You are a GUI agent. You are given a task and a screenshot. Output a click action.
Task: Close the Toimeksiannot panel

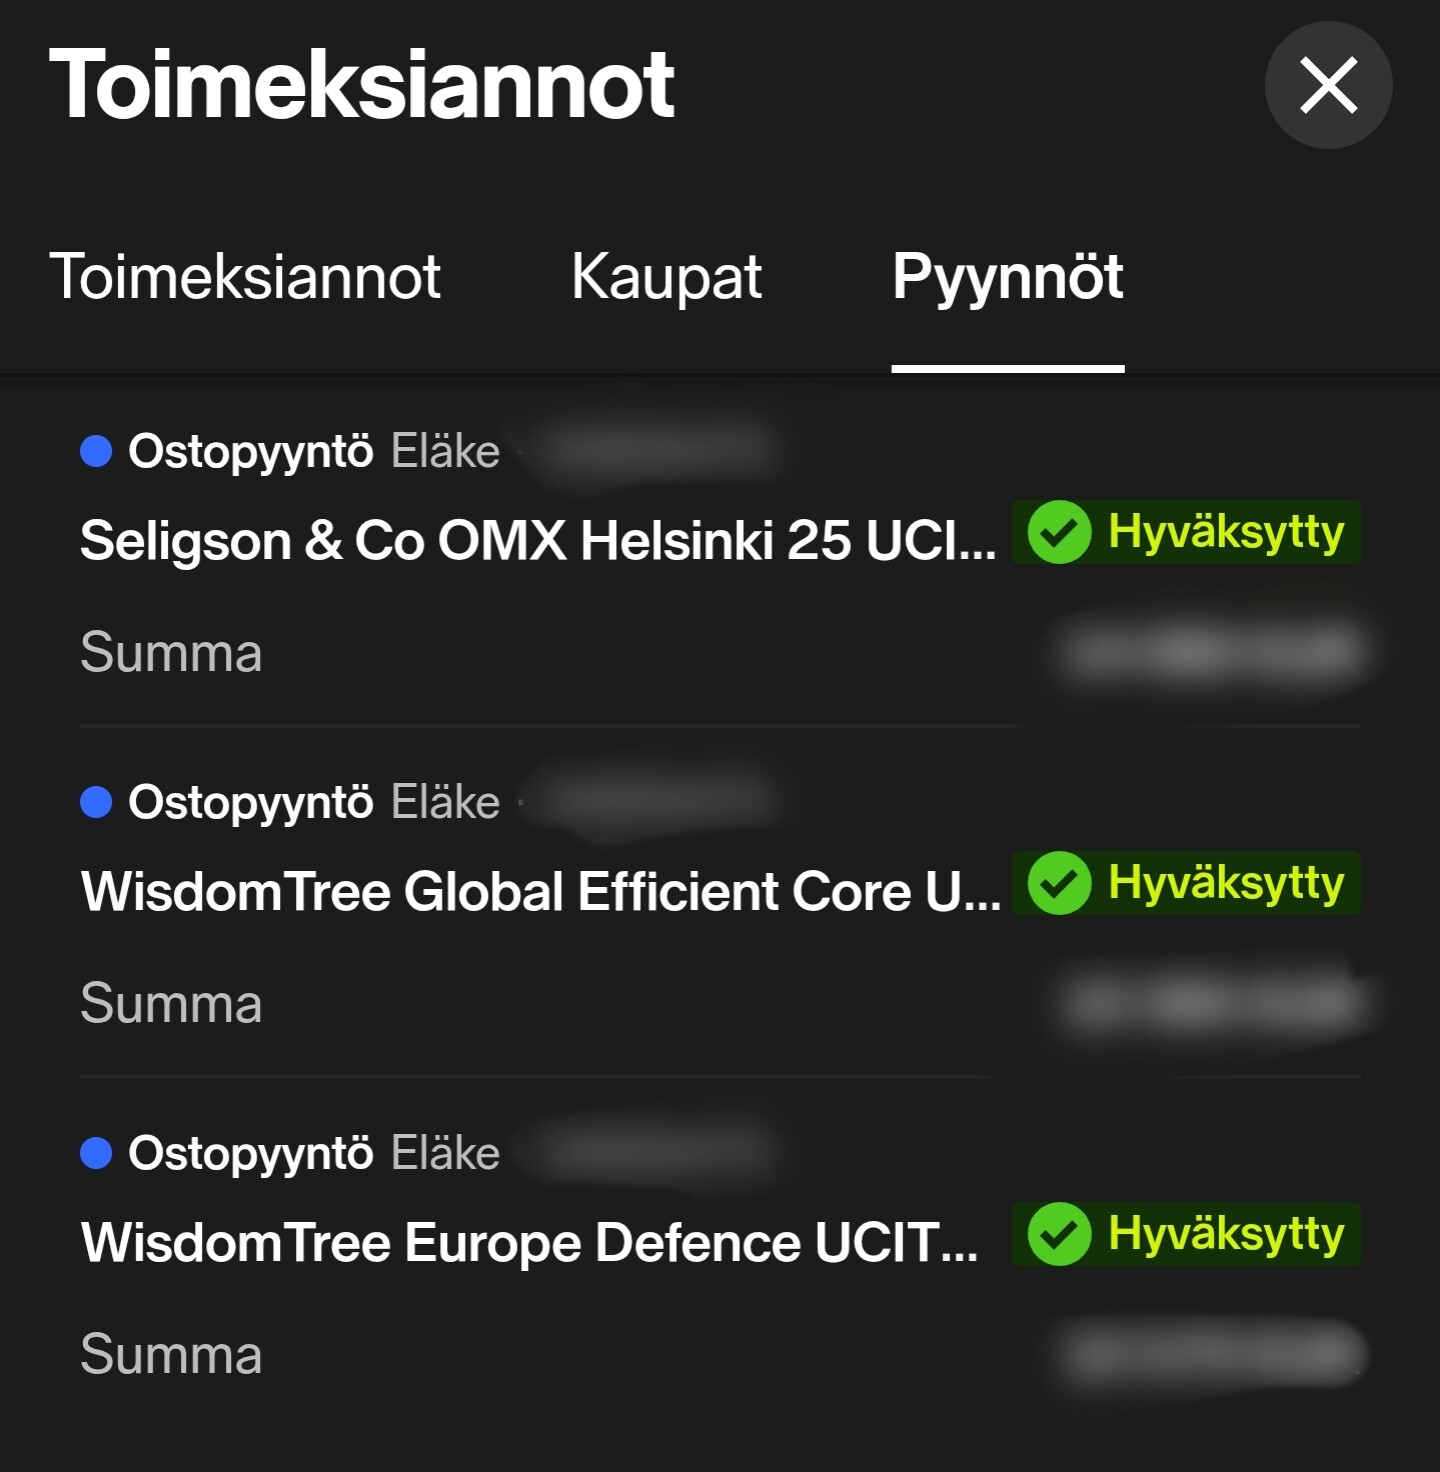(1328, 85)
